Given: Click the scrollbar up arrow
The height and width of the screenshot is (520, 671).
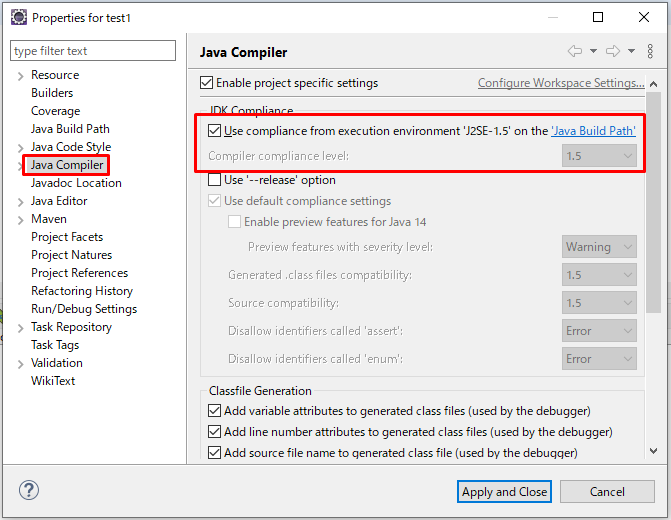Looking at the screenshot, I should pyautogui.click(x=653, y=84).
